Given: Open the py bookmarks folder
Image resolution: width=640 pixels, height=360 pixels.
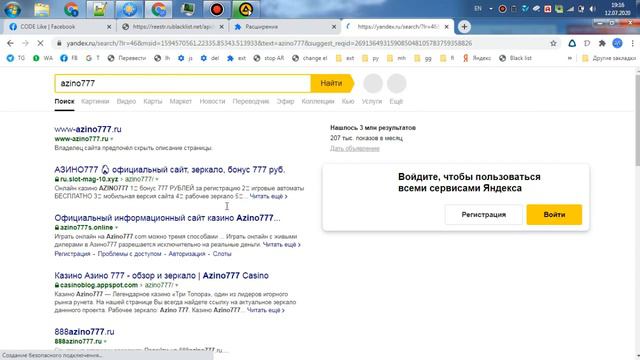Looking at the screenshot, I should [x=371, y=58].
